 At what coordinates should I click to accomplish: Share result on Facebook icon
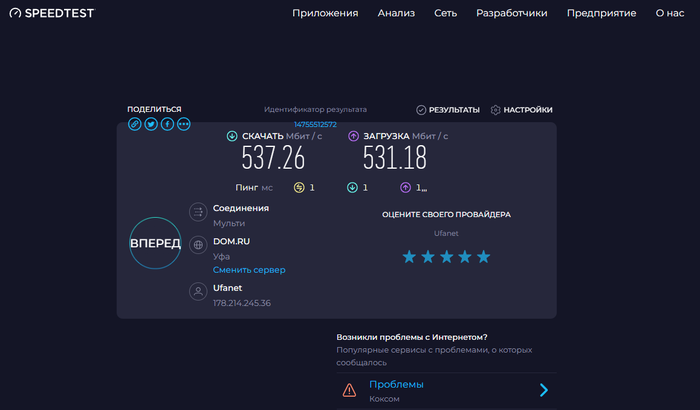(167, 124)
